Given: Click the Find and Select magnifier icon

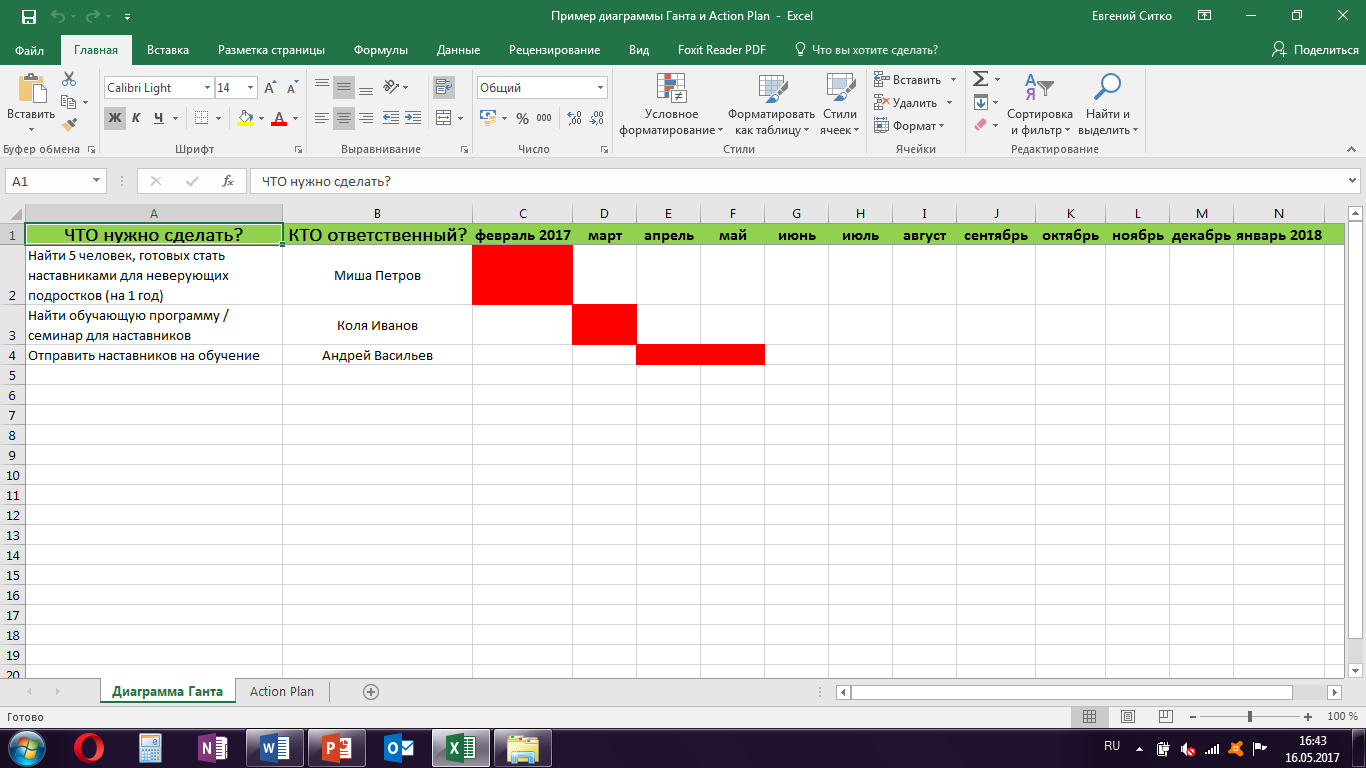Looking at the screenshot, I should 1107,88.
